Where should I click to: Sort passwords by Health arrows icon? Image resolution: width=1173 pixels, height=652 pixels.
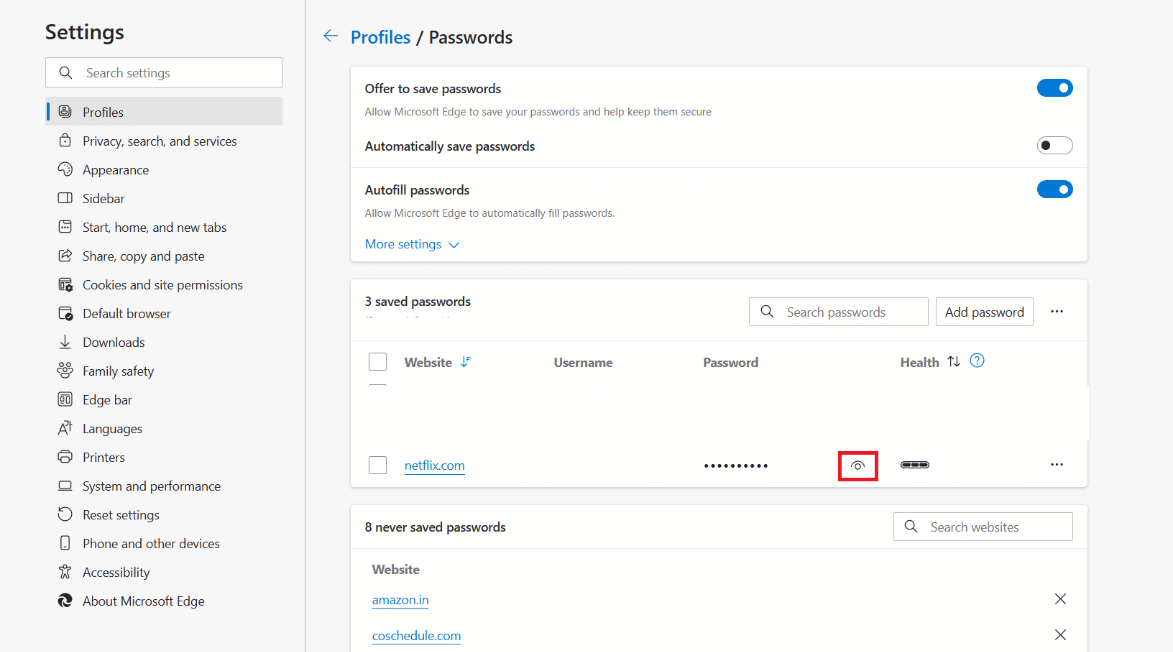(953, 361)
